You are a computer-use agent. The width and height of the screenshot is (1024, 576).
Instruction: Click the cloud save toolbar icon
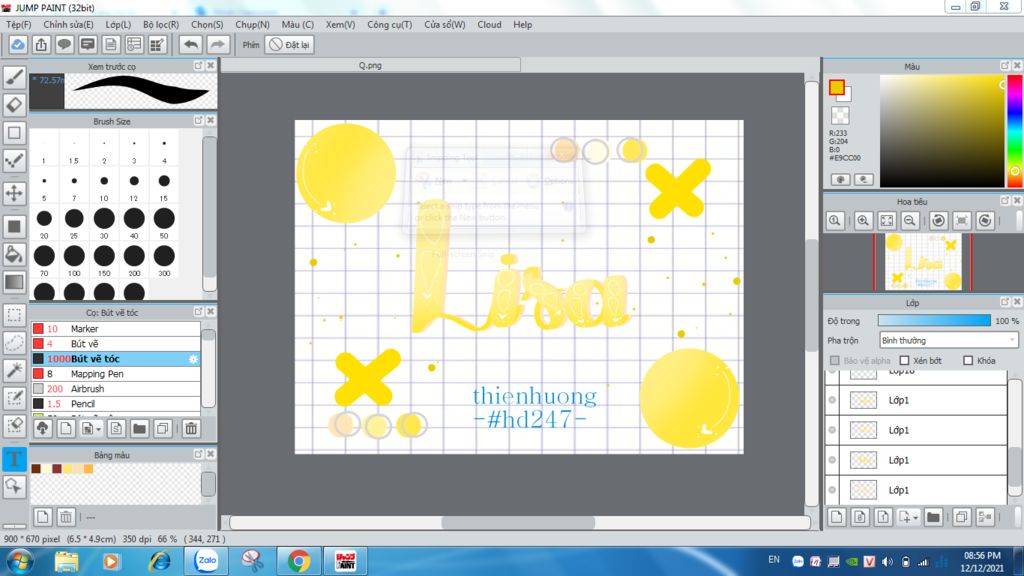click(x=18, y=44)
